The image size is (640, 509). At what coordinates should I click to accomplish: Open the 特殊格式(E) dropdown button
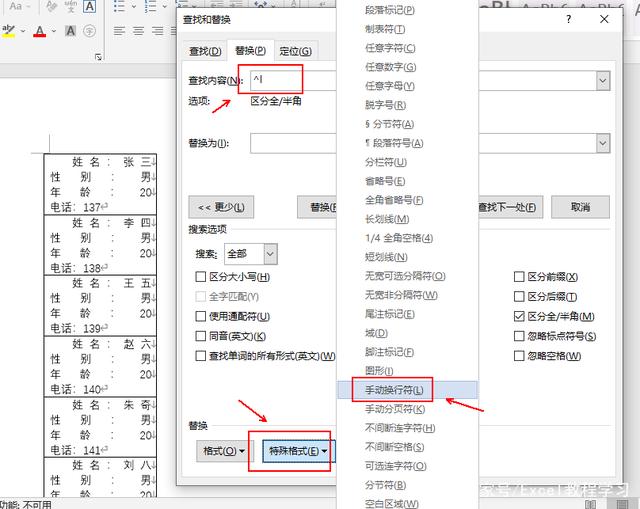[298, 451]
